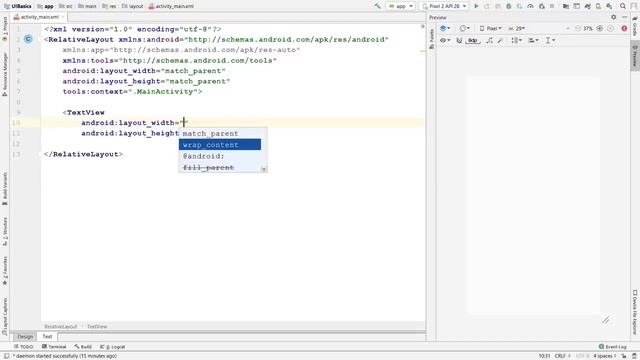Open the View Options eye dropdown
Viewport: 640px width, 360px height.
point(445,40)
